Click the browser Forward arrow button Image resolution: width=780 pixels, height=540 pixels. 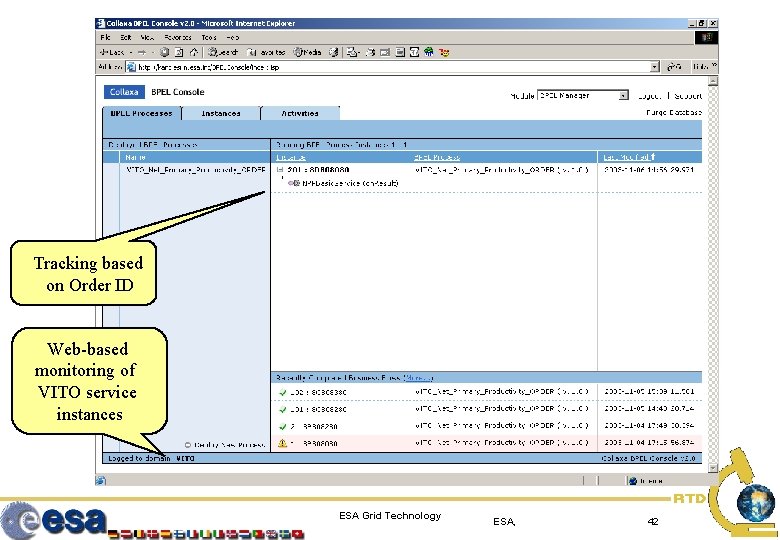pos(142,52)
